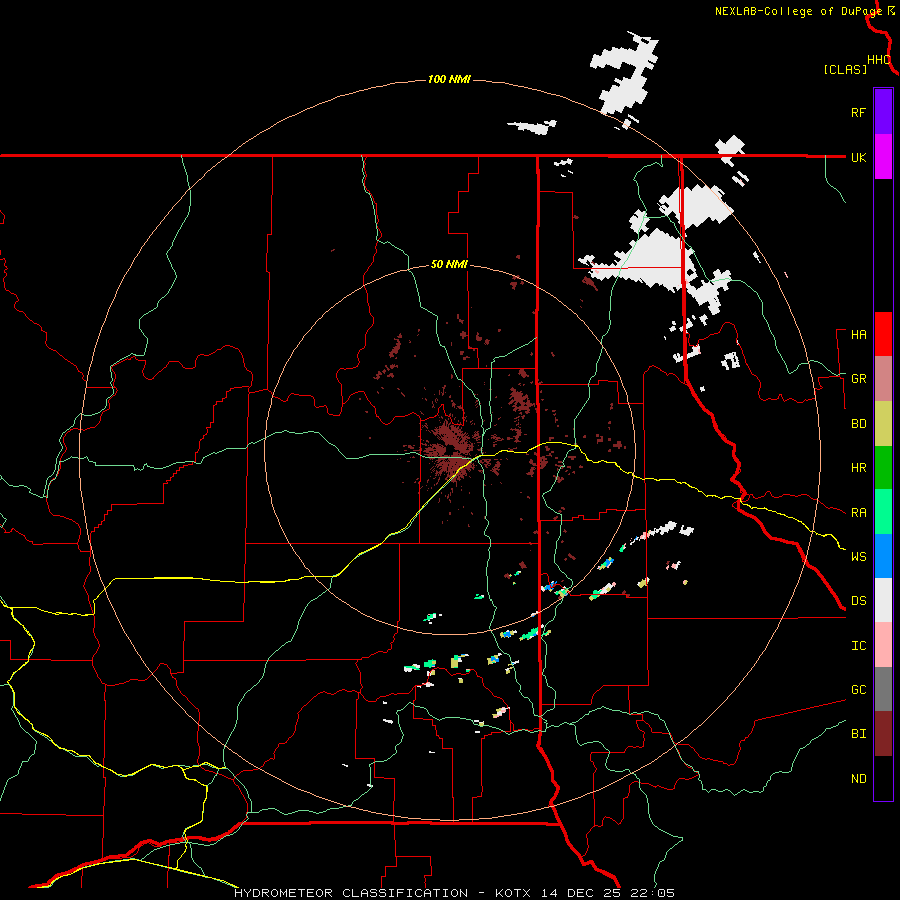
Task: Click the HYDROMETEOR CLASSIFICATION title text
Action: point(351,893)
